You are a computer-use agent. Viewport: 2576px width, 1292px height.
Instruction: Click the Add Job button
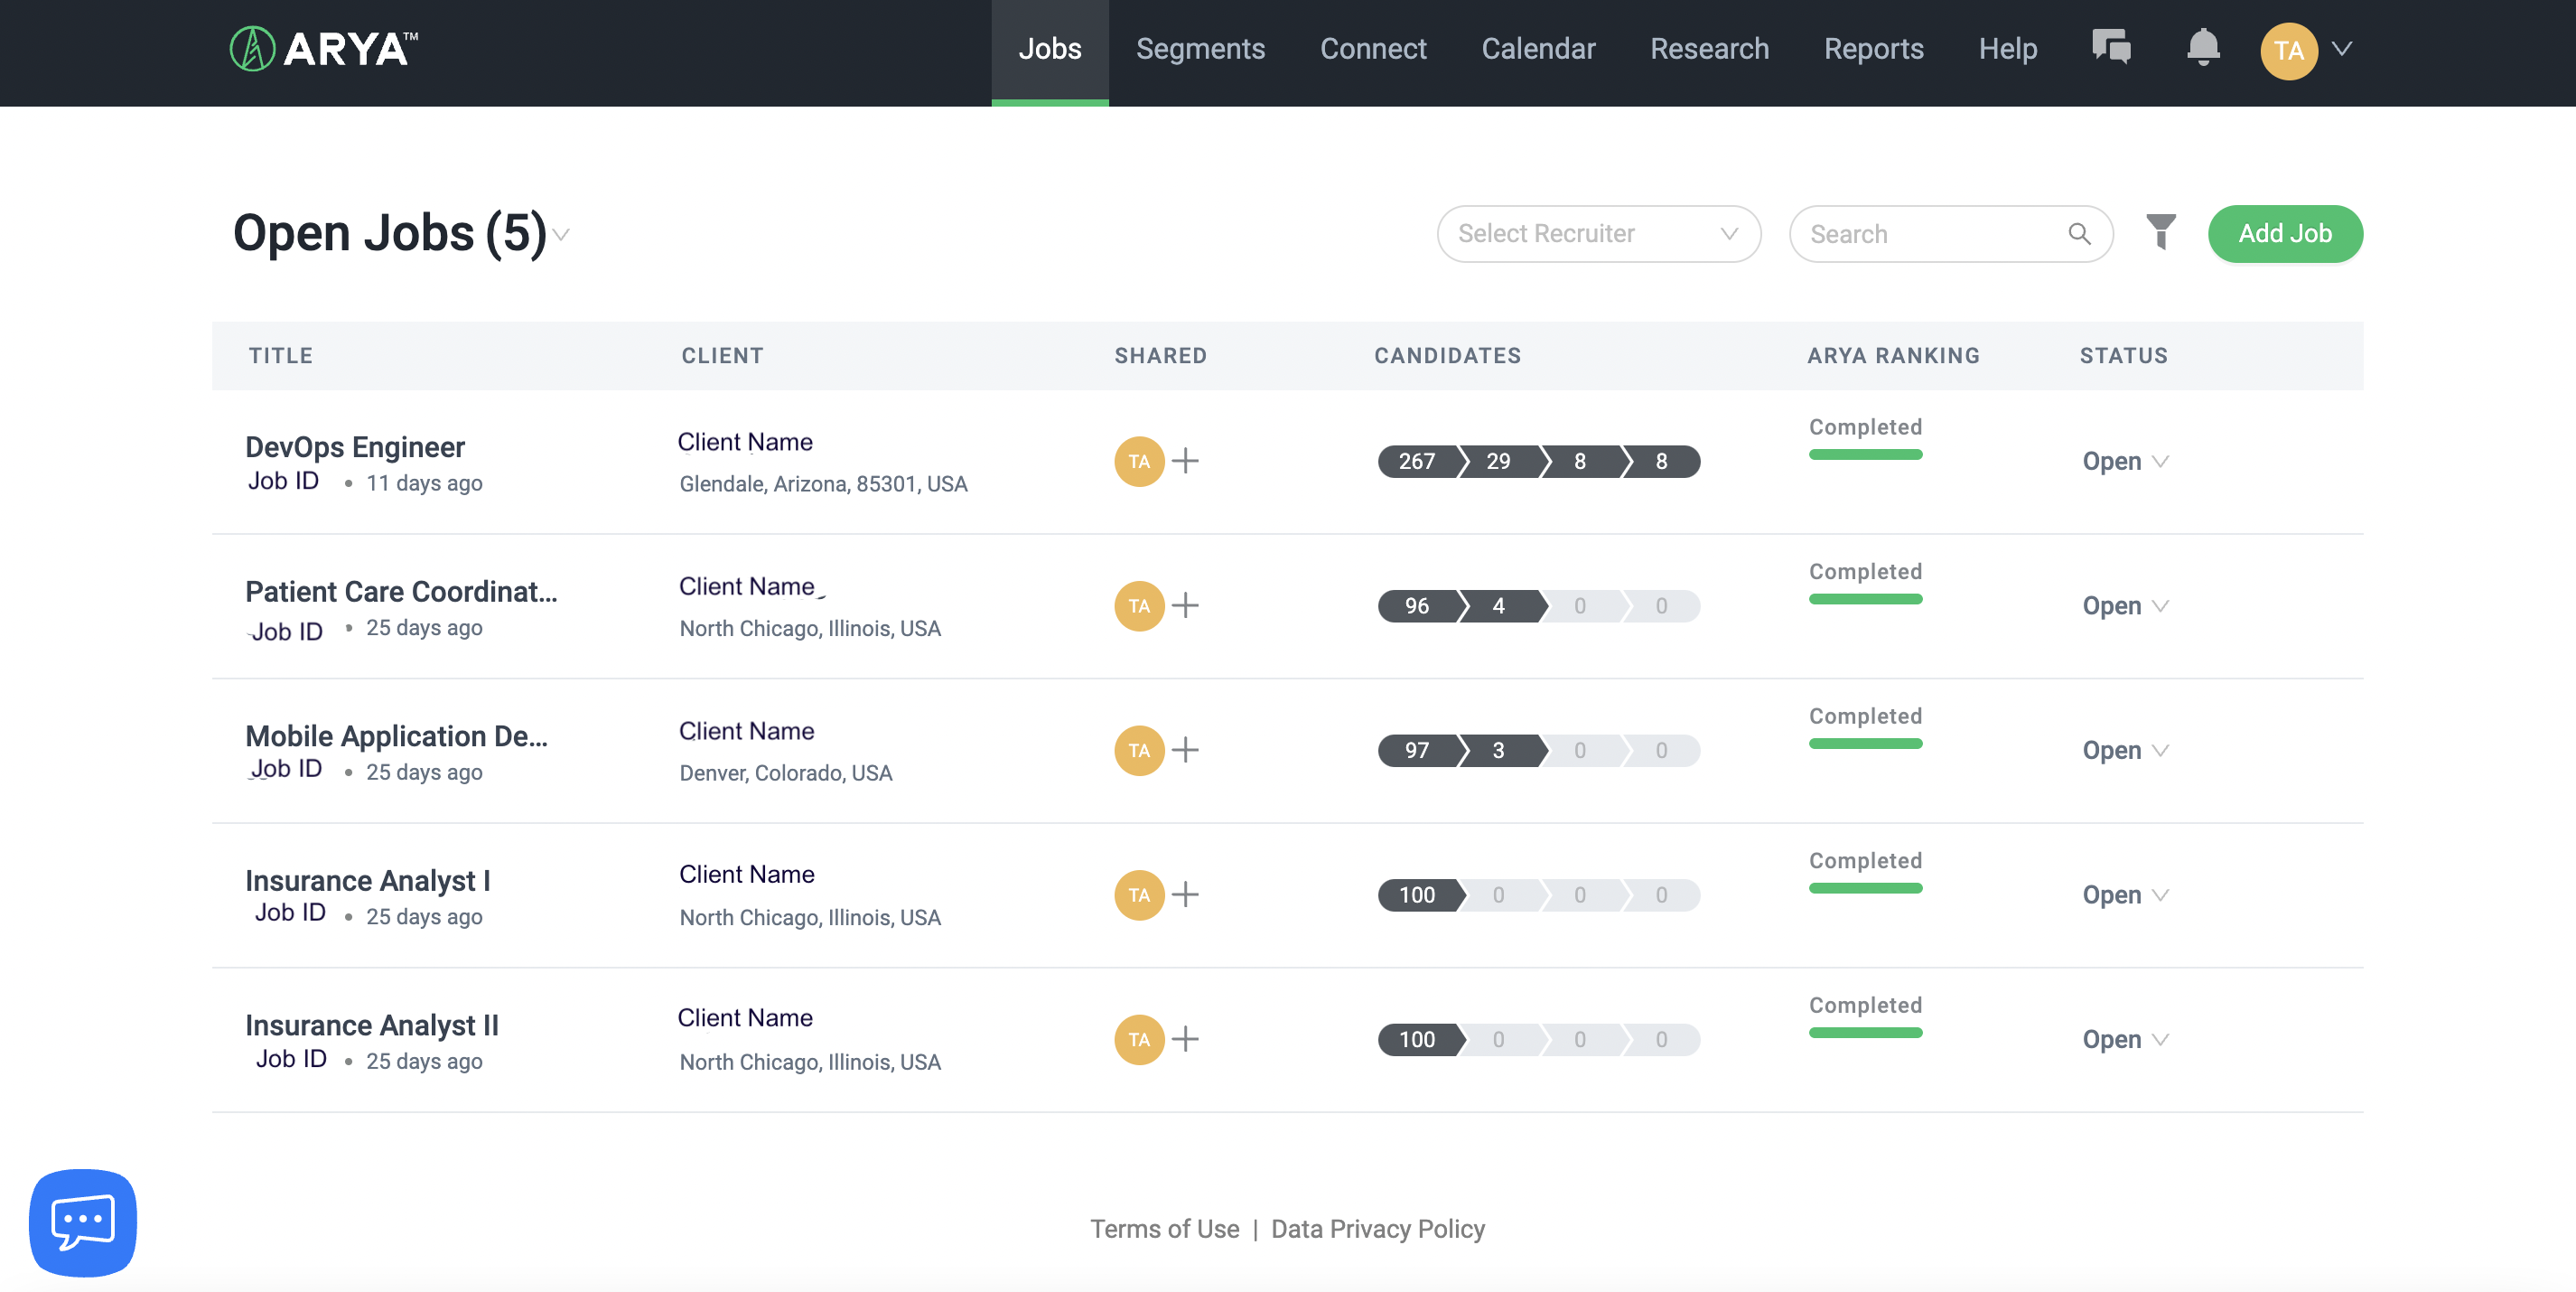2286,233
